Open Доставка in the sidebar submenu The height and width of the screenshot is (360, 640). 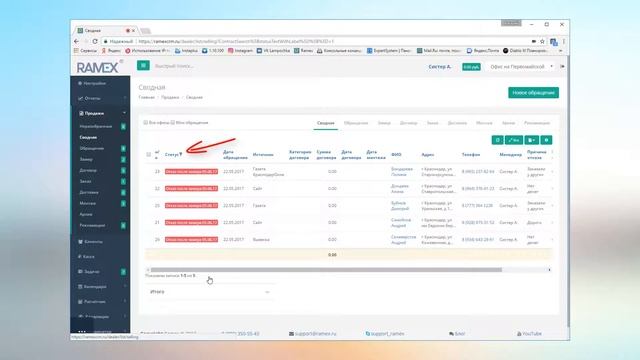tap(89, 192)
